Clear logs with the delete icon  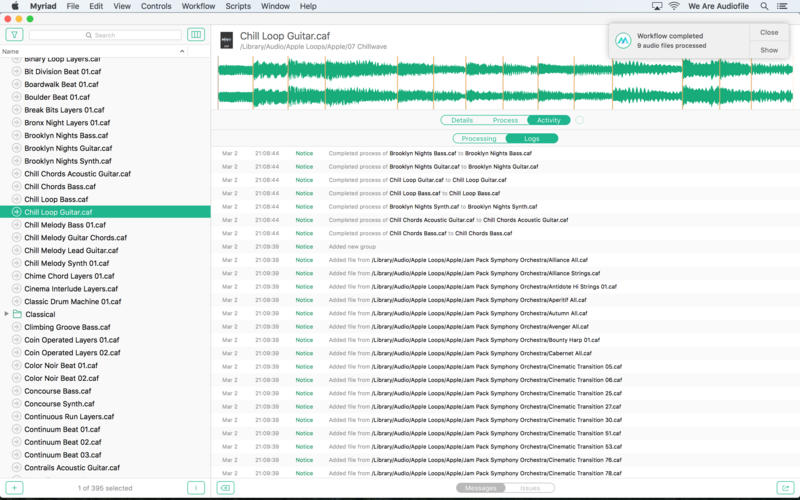[226, 488]
